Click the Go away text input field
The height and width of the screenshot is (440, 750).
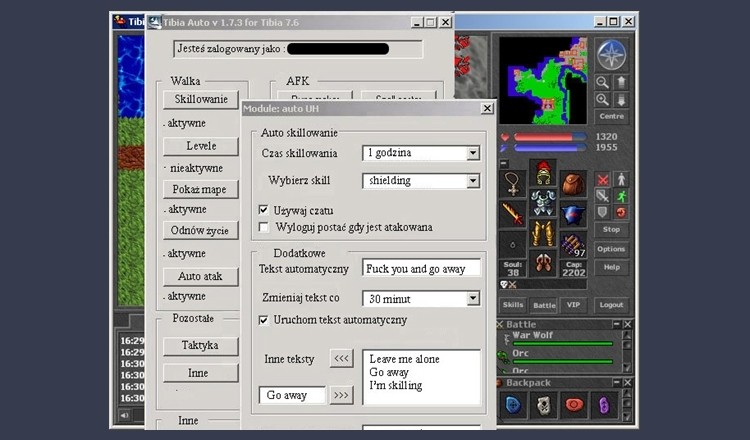tap(292, 395)
